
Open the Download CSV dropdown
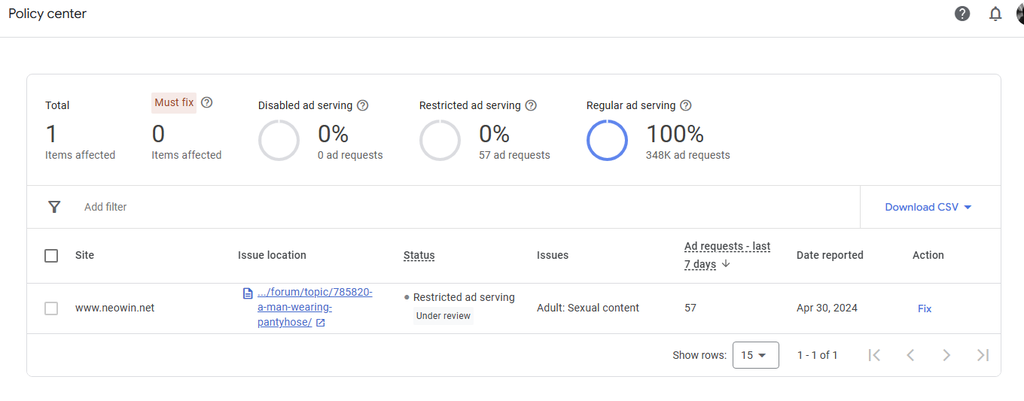pyautogui.click(x=928, y=207)
